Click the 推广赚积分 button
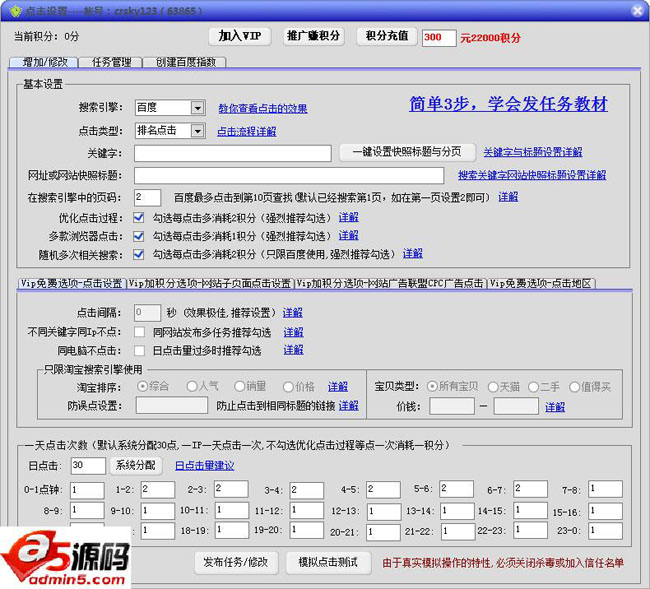650x589 pixels. (x=313, y=36)
